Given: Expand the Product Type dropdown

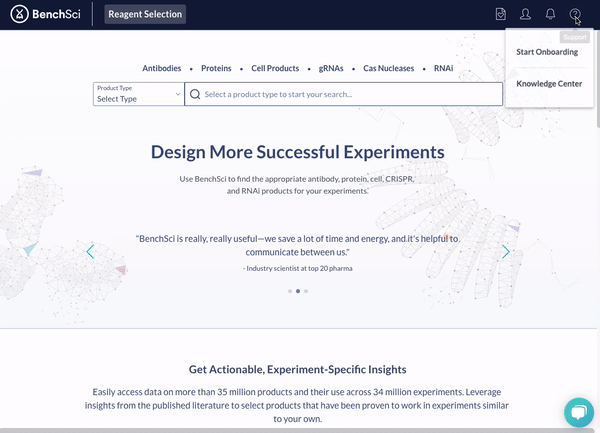Looking at the screenshot, I should tap(139, 94).
